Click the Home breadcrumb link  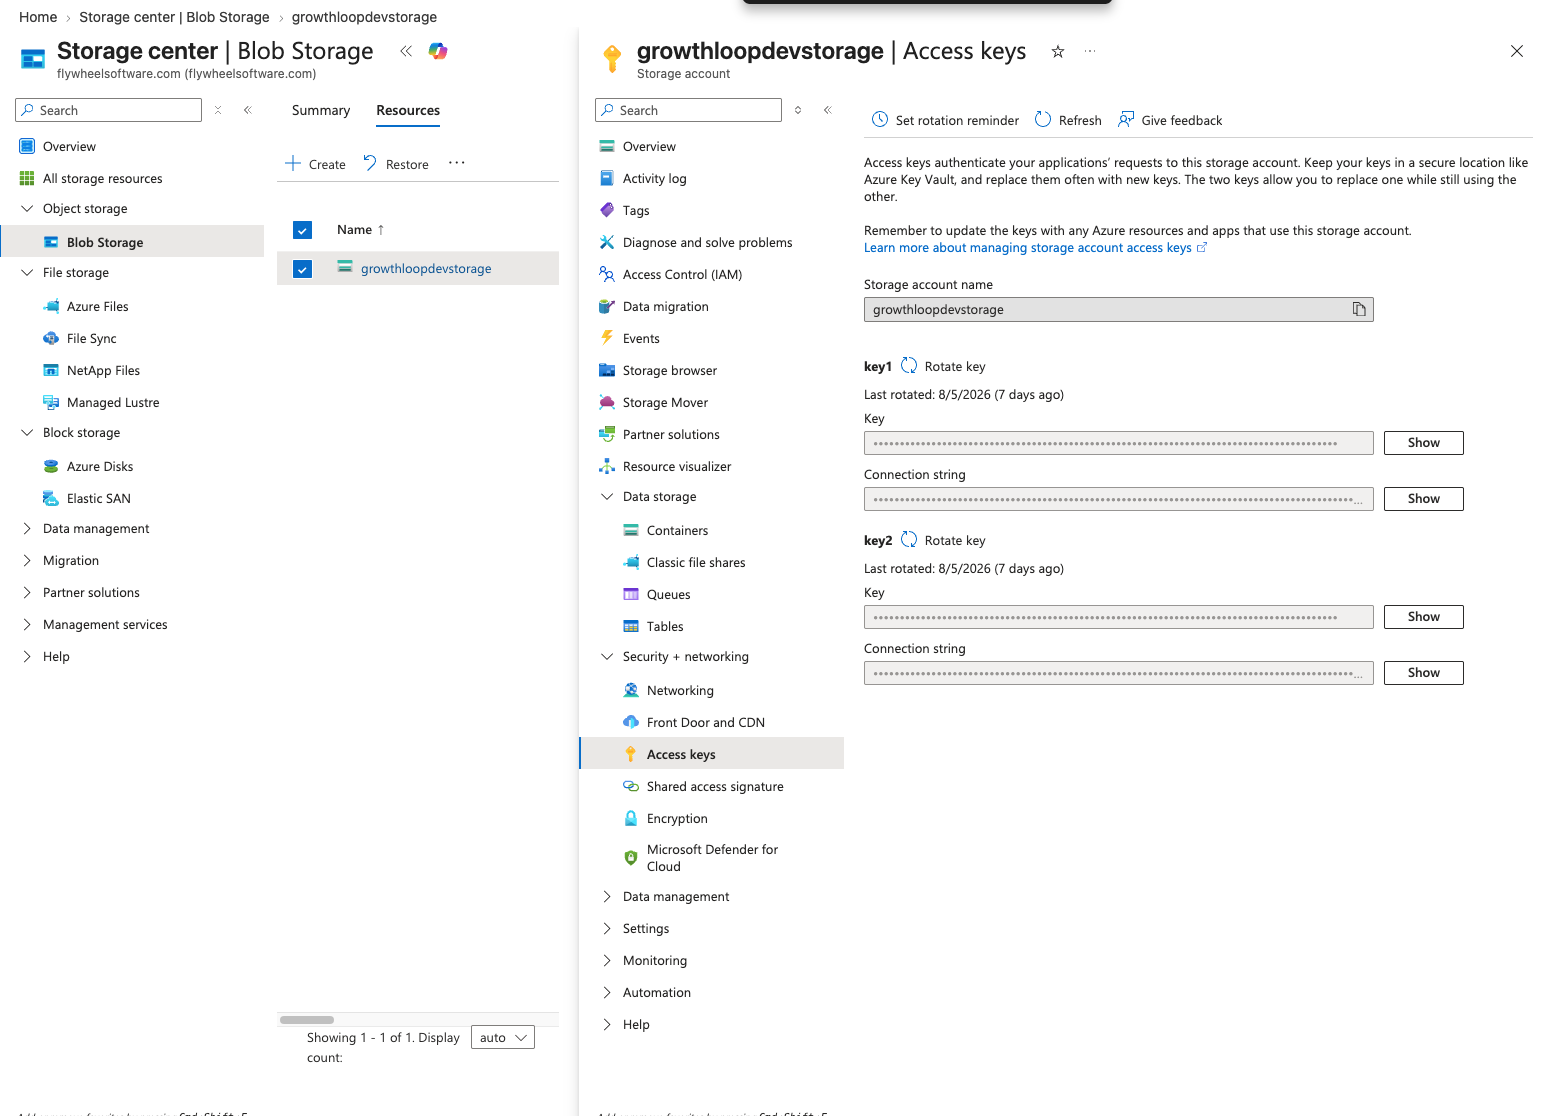38,17
